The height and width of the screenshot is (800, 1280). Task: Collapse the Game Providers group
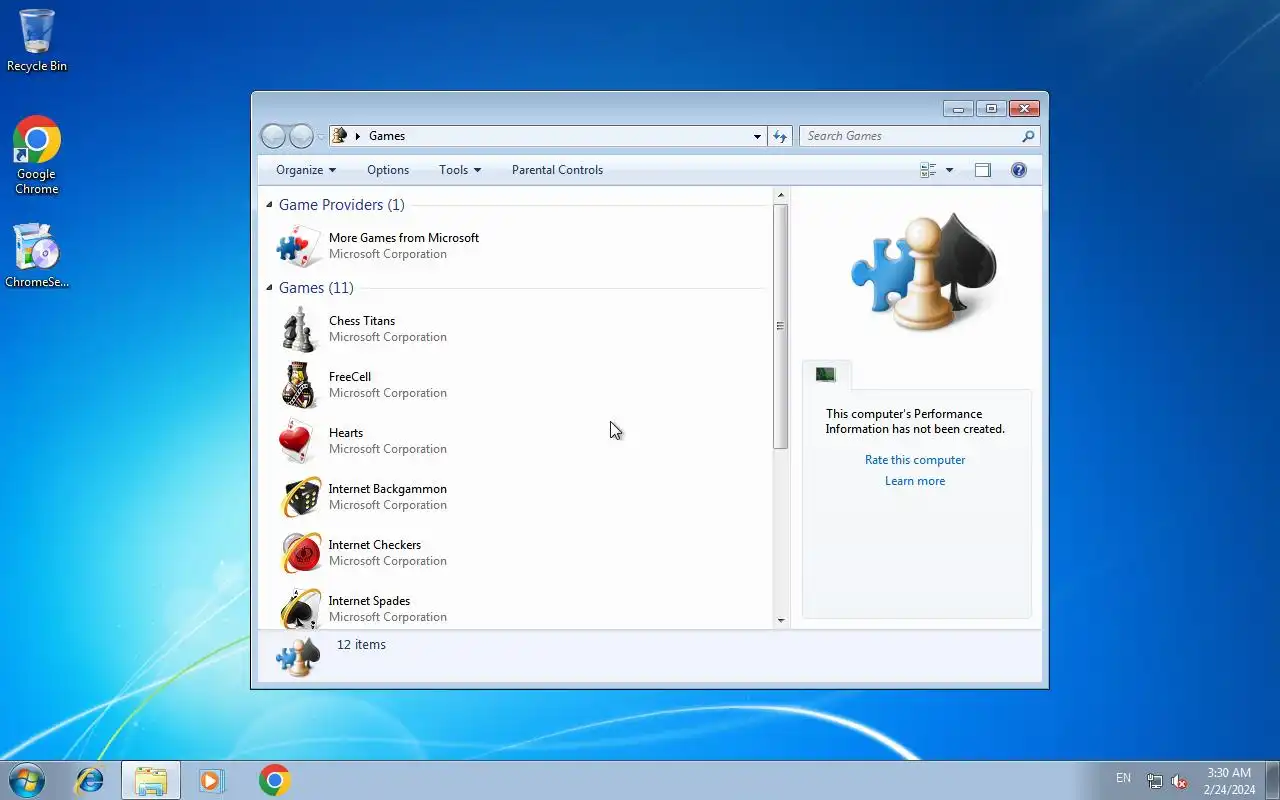269,205
